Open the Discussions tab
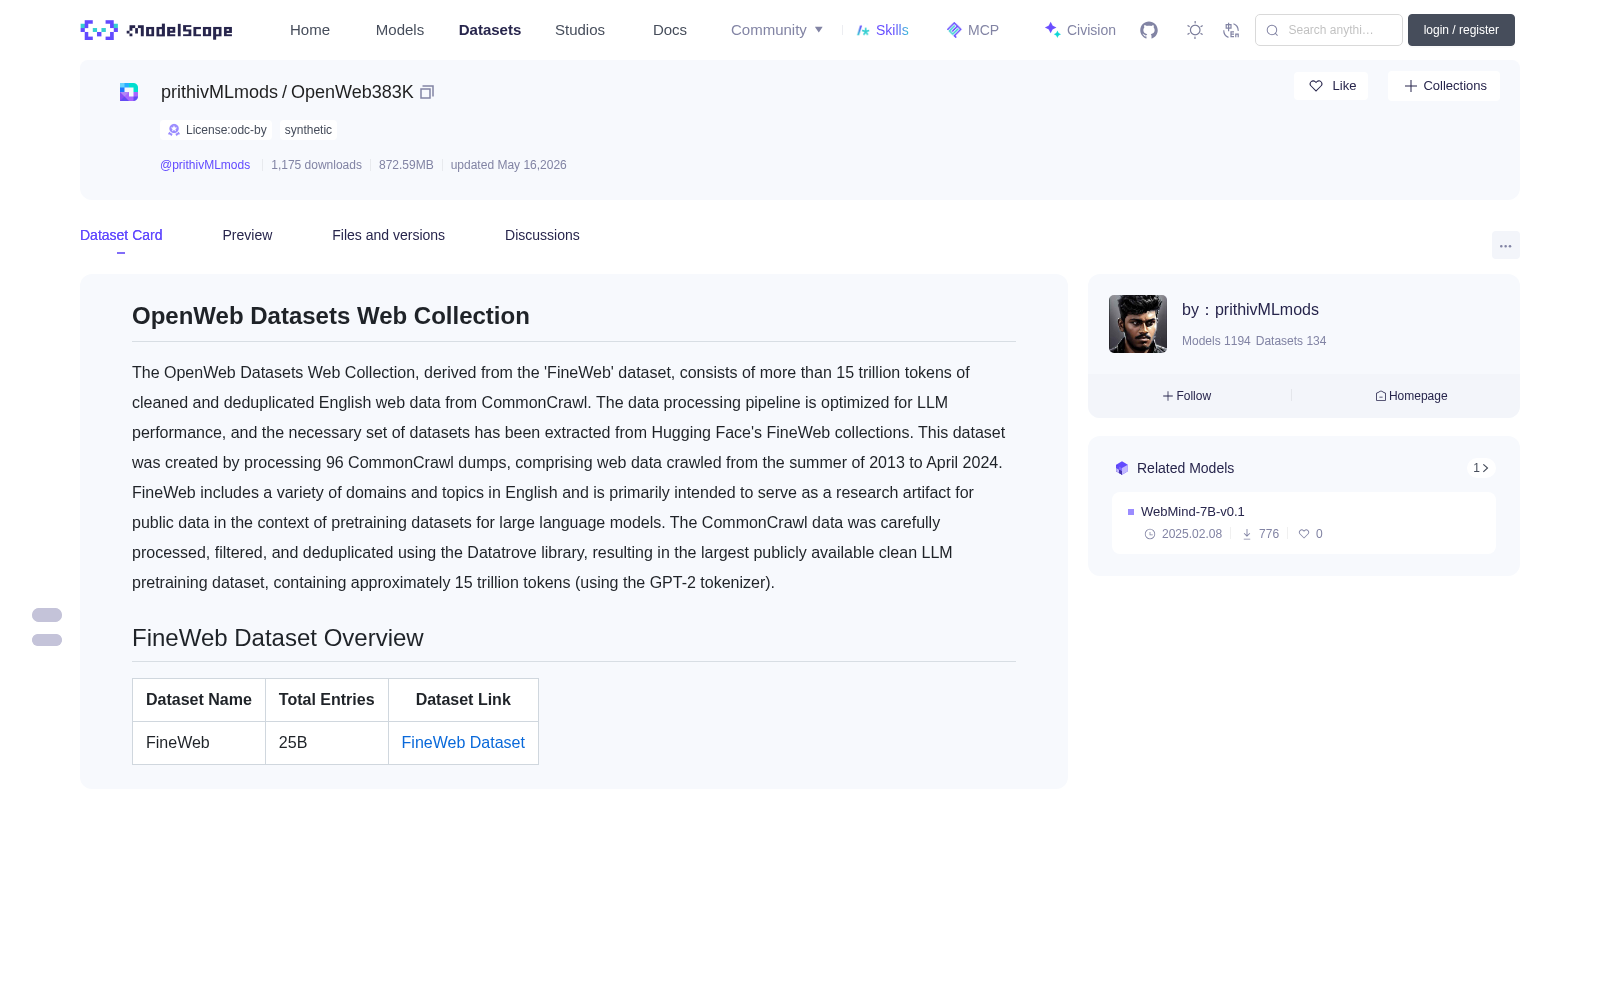This screenshot has height=1000, width=1600. point(542,235)
